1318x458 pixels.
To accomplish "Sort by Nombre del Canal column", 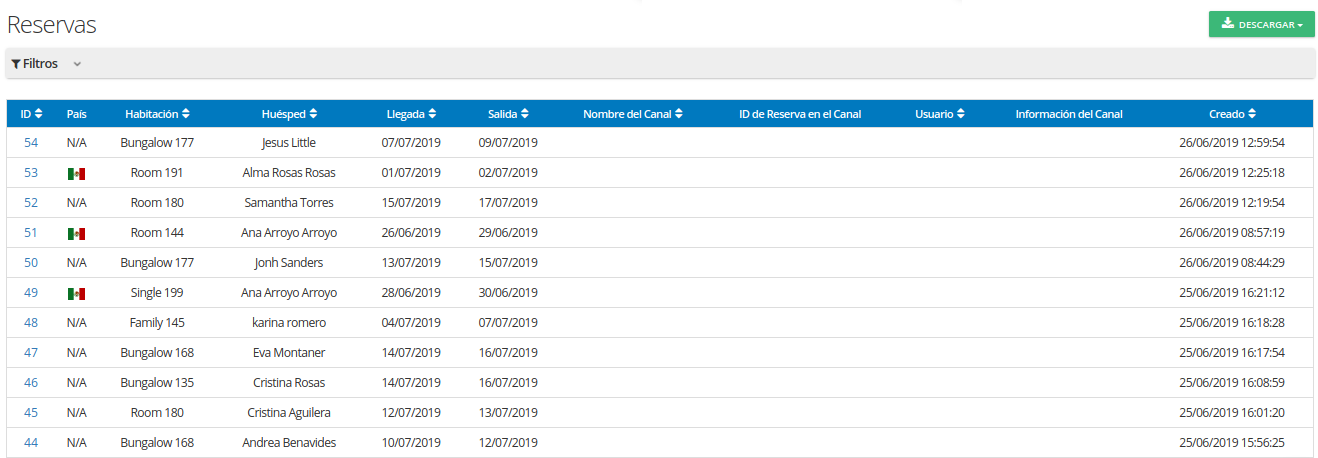I will click(x=633, y=114).
